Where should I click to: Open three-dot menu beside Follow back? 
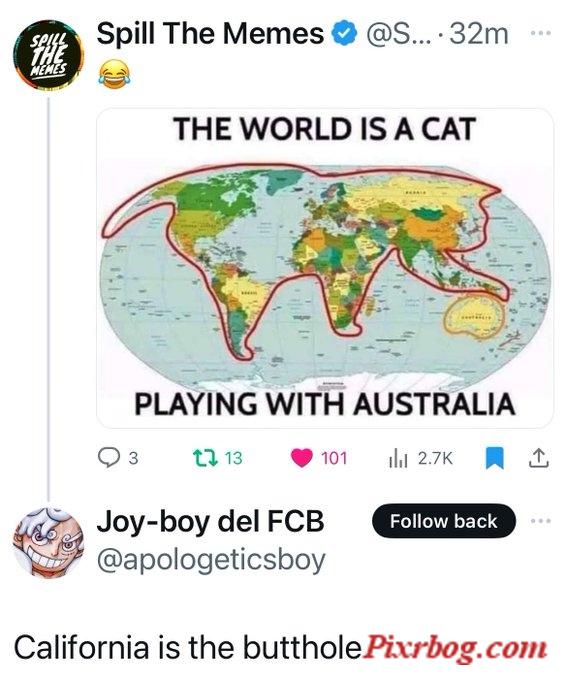point(541,520)
